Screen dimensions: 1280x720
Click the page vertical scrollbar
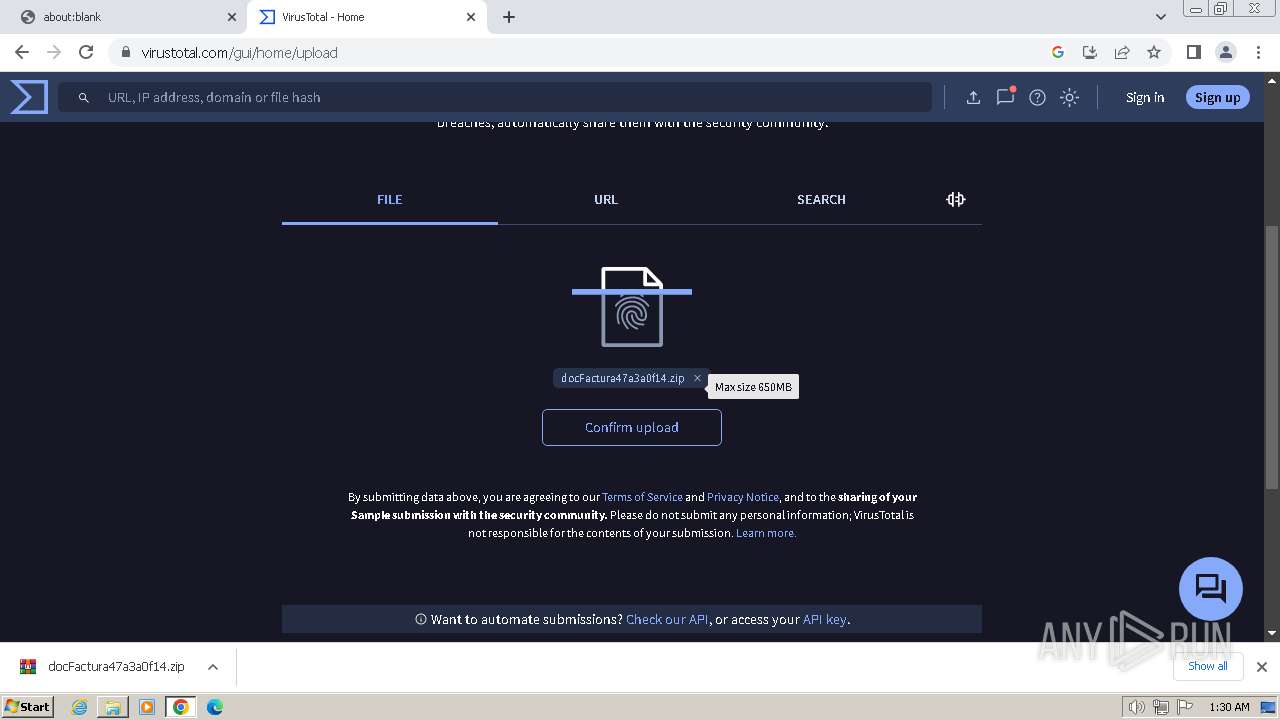[1272, 357]
